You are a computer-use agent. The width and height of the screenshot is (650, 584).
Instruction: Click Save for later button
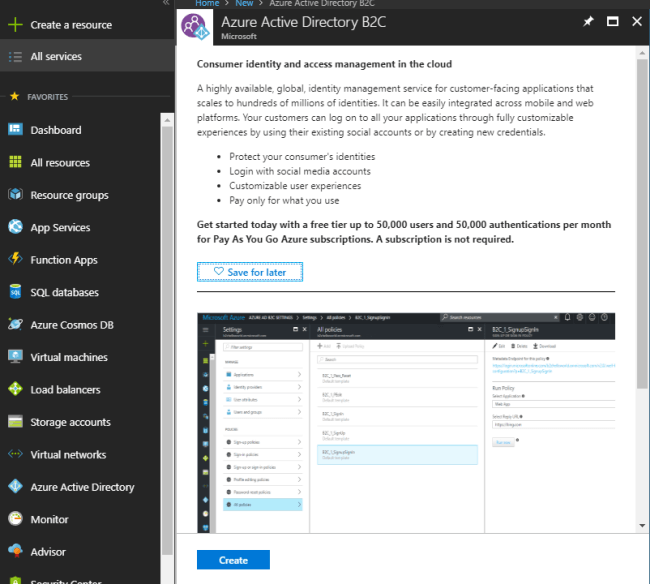[x=250, y=272]
